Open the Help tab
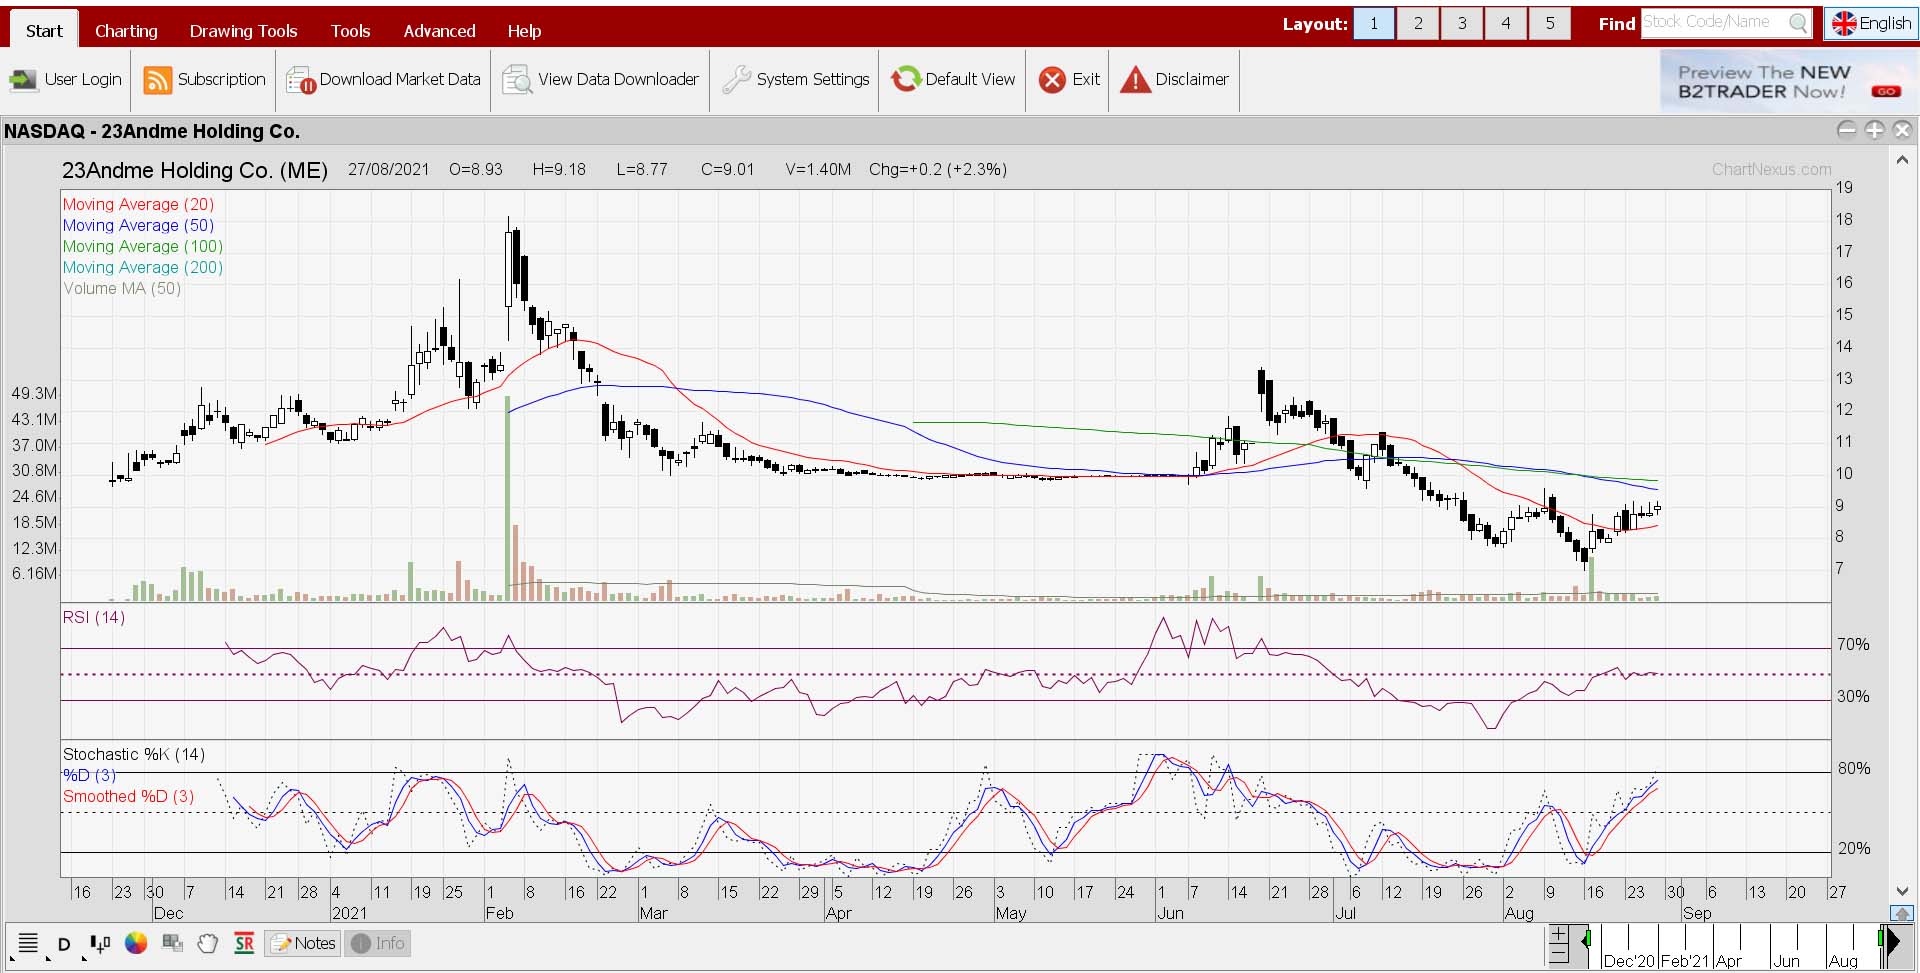The width and height of the screenshot is (1920, 973). [x=524, y=31]
